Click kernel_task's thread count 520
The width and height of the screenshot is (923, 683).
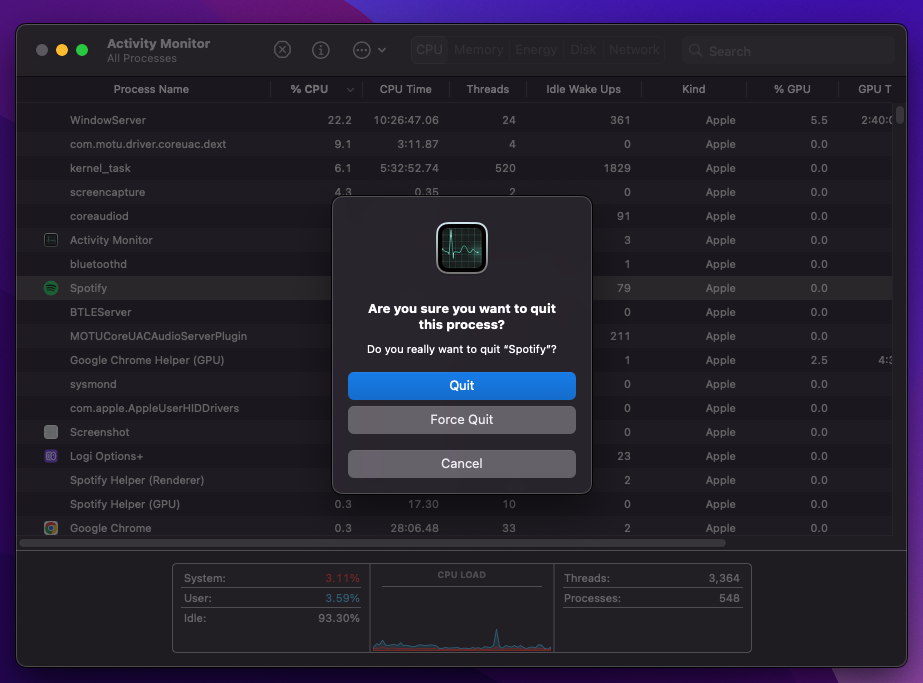coord(505,168)
